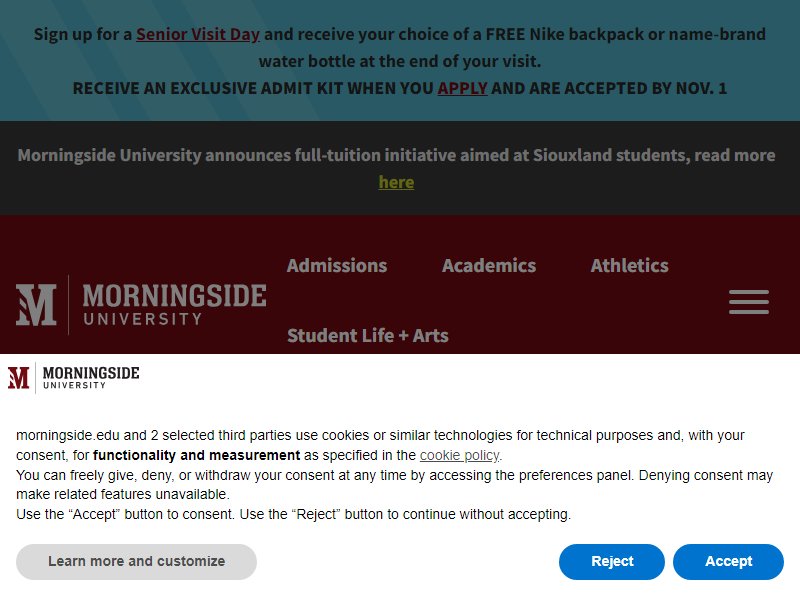
Task: Click the small M logo in cookie banner
Action: click(19, 378)
